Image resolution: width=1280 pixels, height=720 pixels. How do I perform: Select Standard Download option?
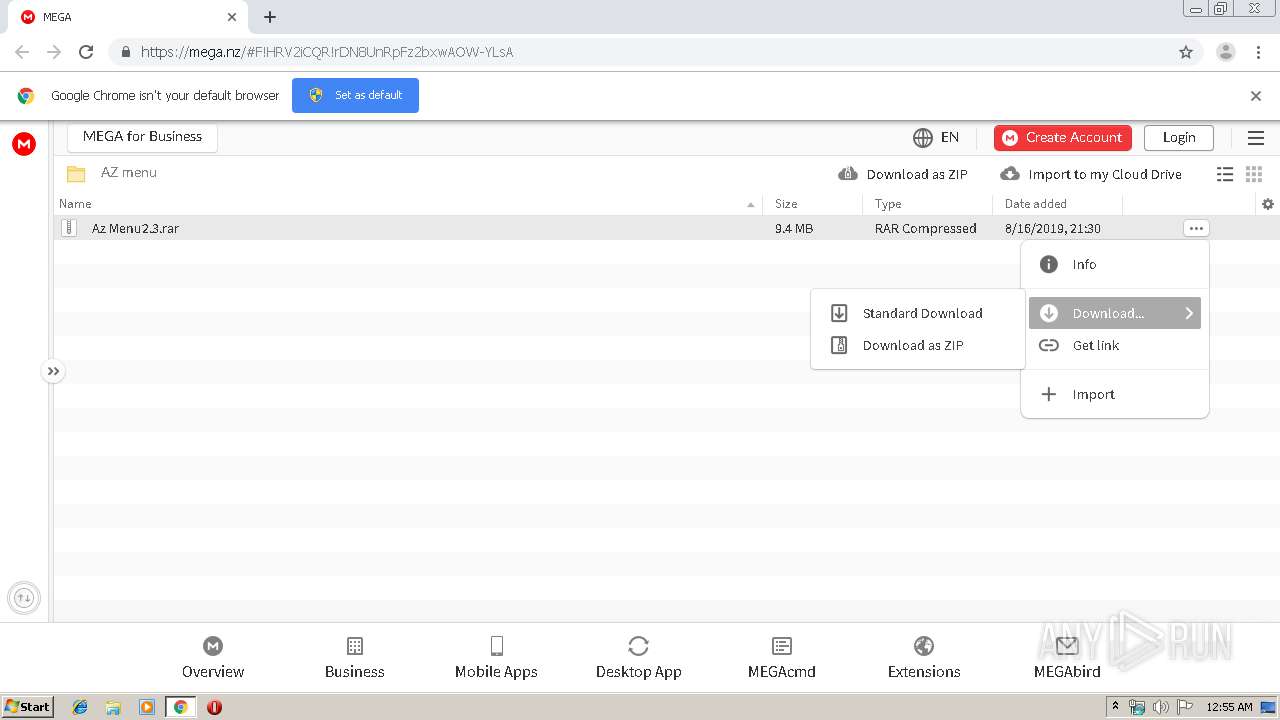(x=918, y=313)
